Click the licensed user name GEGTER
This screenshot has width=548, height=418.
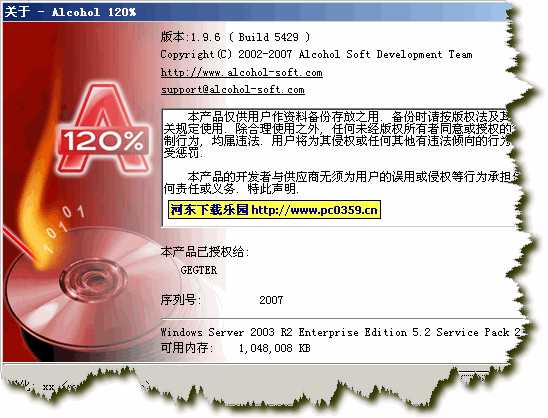tap(199, 270)
